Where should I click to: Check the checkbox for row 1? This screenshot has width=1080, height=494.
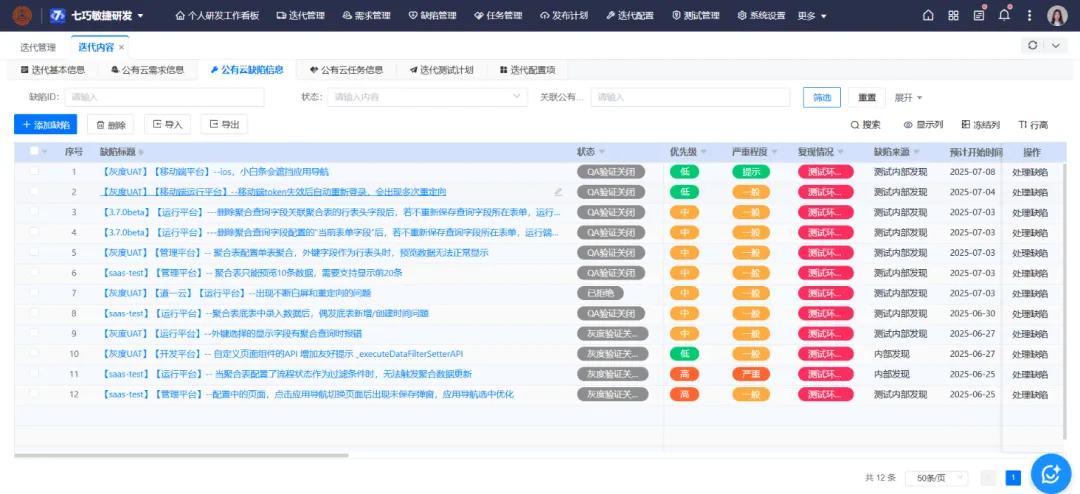[34, 172]
